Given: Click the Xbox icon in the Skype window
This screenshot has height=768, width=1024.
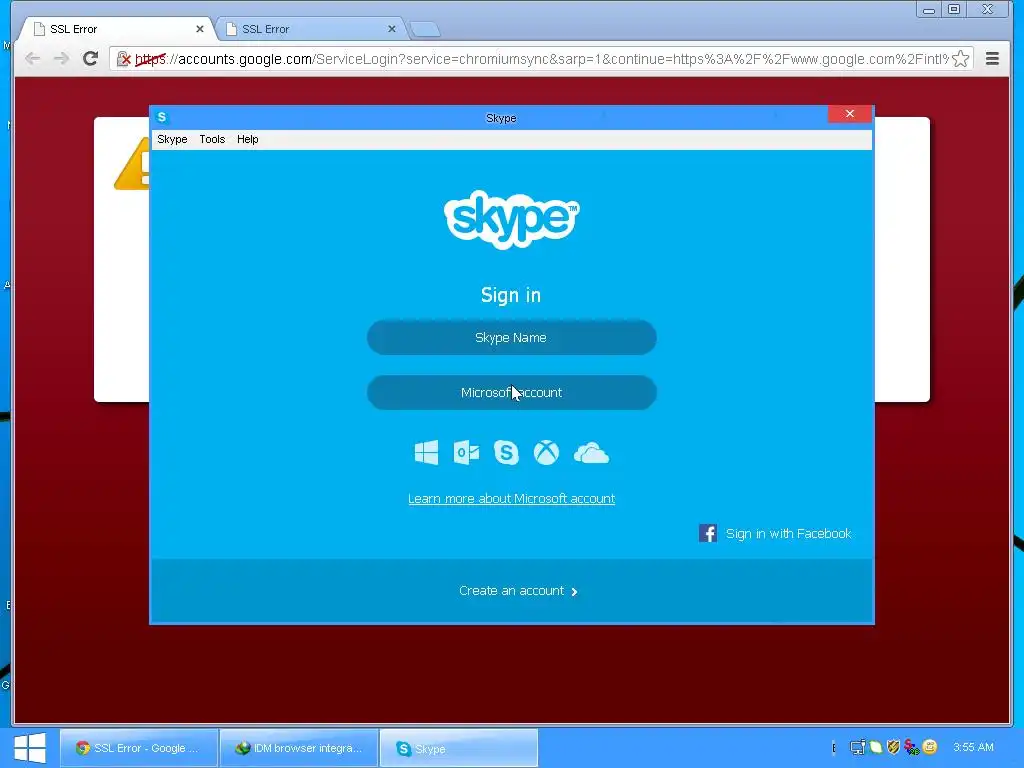Looking at the screenshot, I should pos(547,453).
